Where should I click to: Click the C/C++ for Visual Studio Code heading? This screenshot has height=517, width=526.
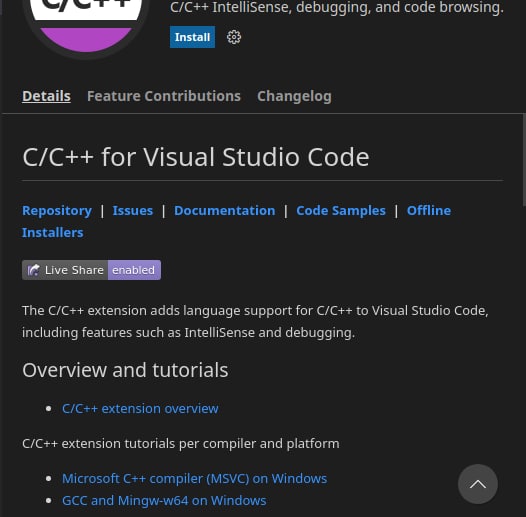(x=196, y=157)
